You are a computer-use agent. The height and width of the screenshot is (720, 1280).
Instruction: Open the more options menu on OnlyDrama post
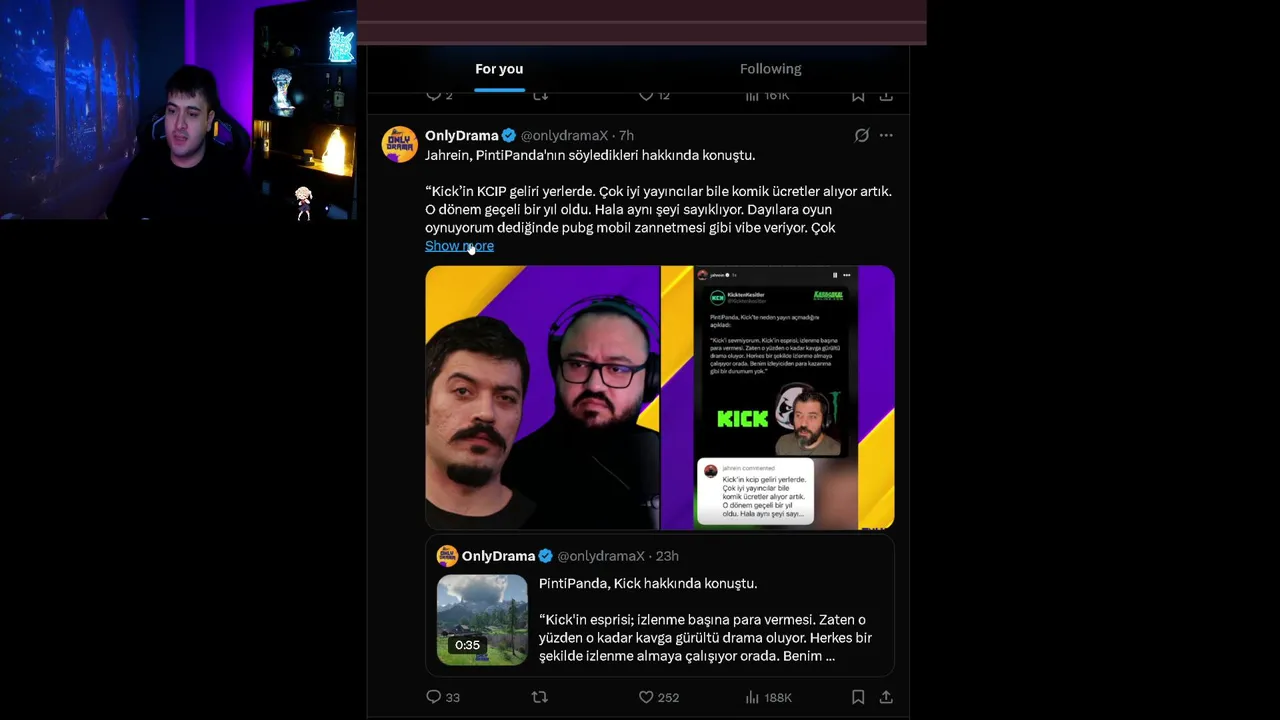886,135
